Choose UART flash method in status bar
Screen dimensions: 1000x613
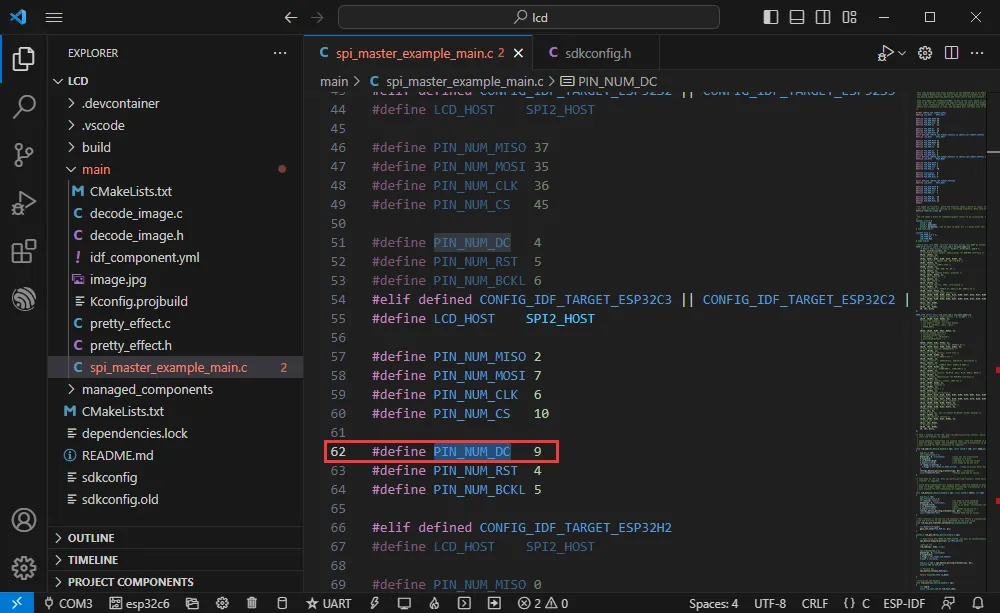pyautogui.click(x=330, y=602)
